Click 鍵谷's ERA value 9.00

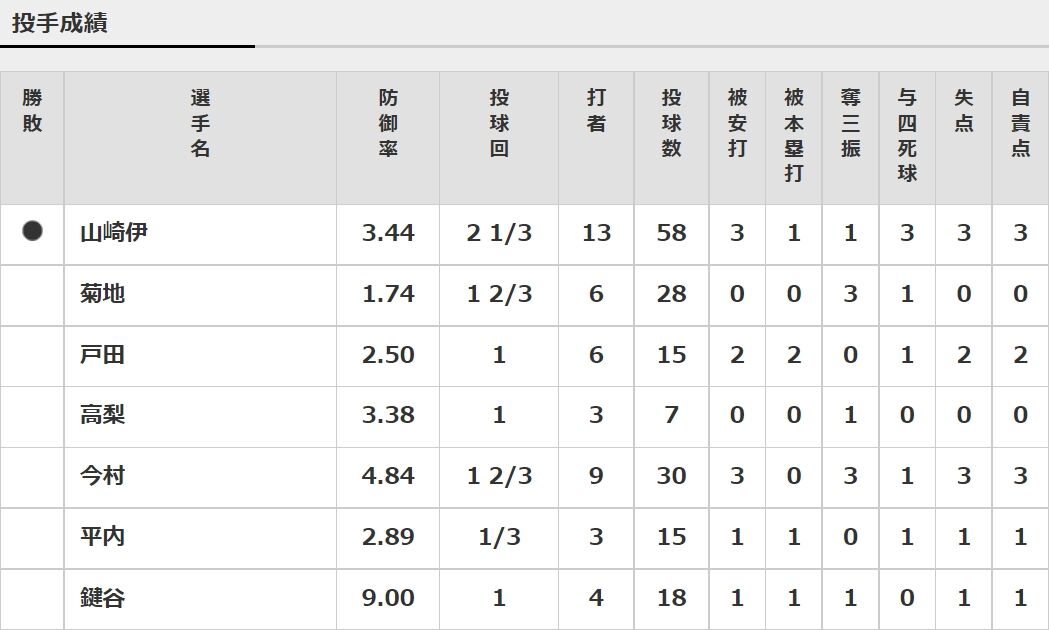388,597
